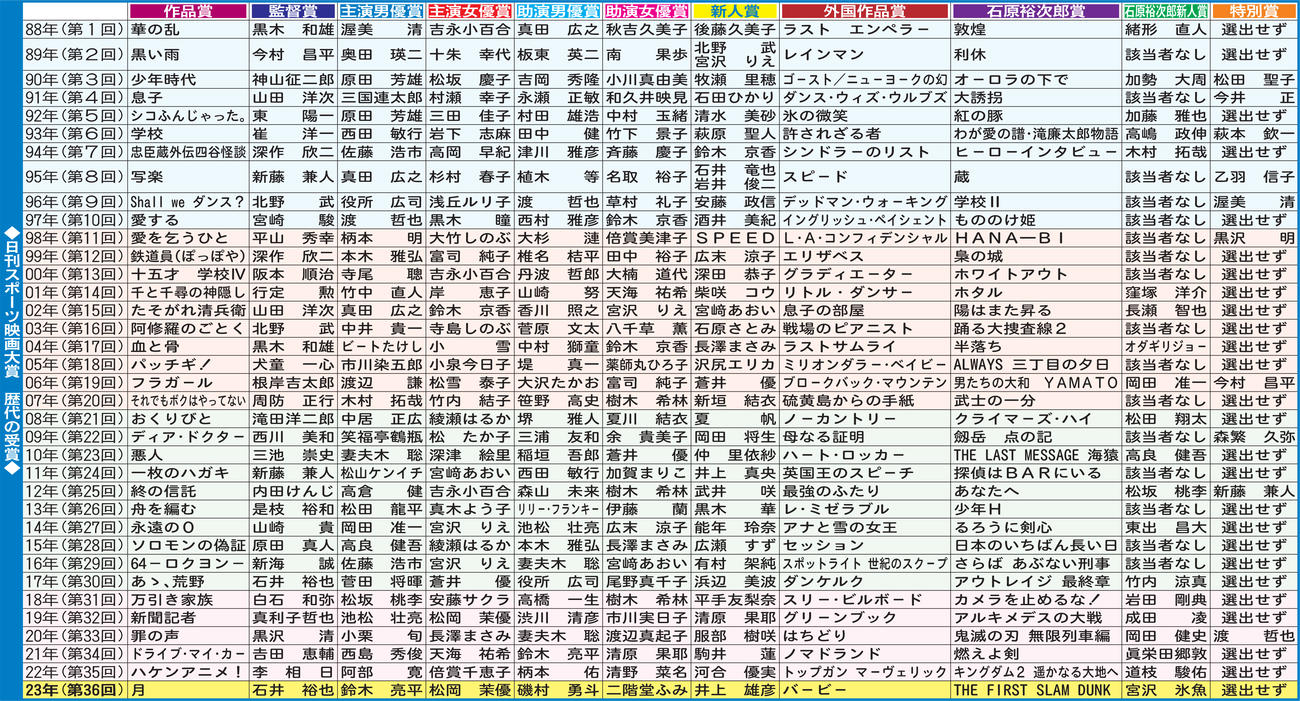Viewport: 1300px width, 701px height.
Task: Click foreign film レインマン
Action: click(x=824, y=54)
